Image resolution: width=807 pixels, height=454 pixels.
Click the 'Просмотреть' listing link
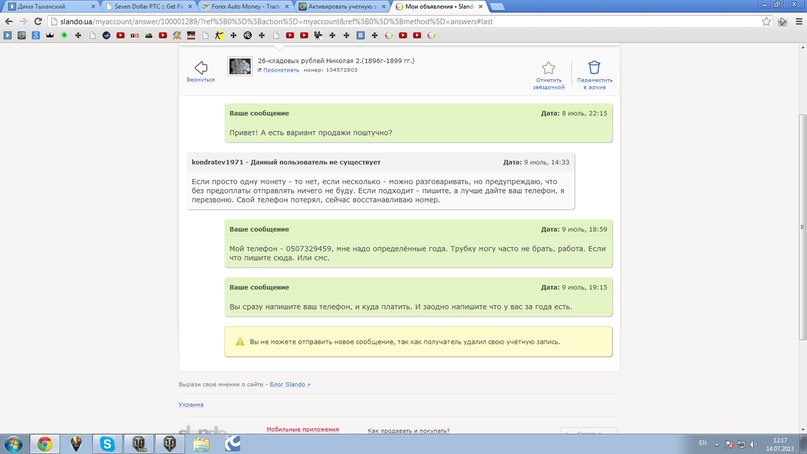pyautogui.click(x=280, y=71)
